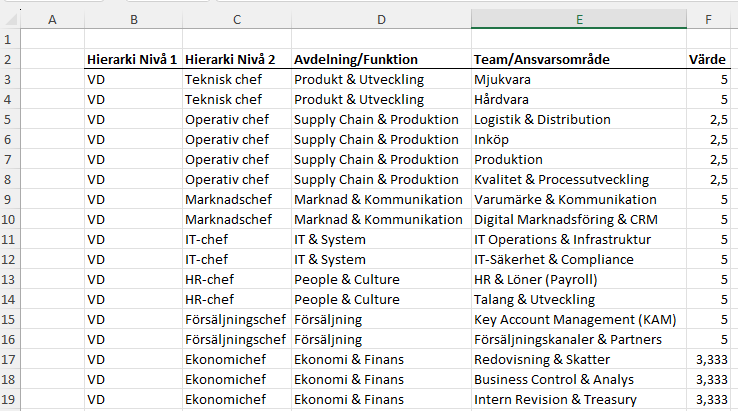Click the "Team/Ansvarsområde" header cell
Image resolution: width=738 pixels, height=411 pixels.
(542, 60)
